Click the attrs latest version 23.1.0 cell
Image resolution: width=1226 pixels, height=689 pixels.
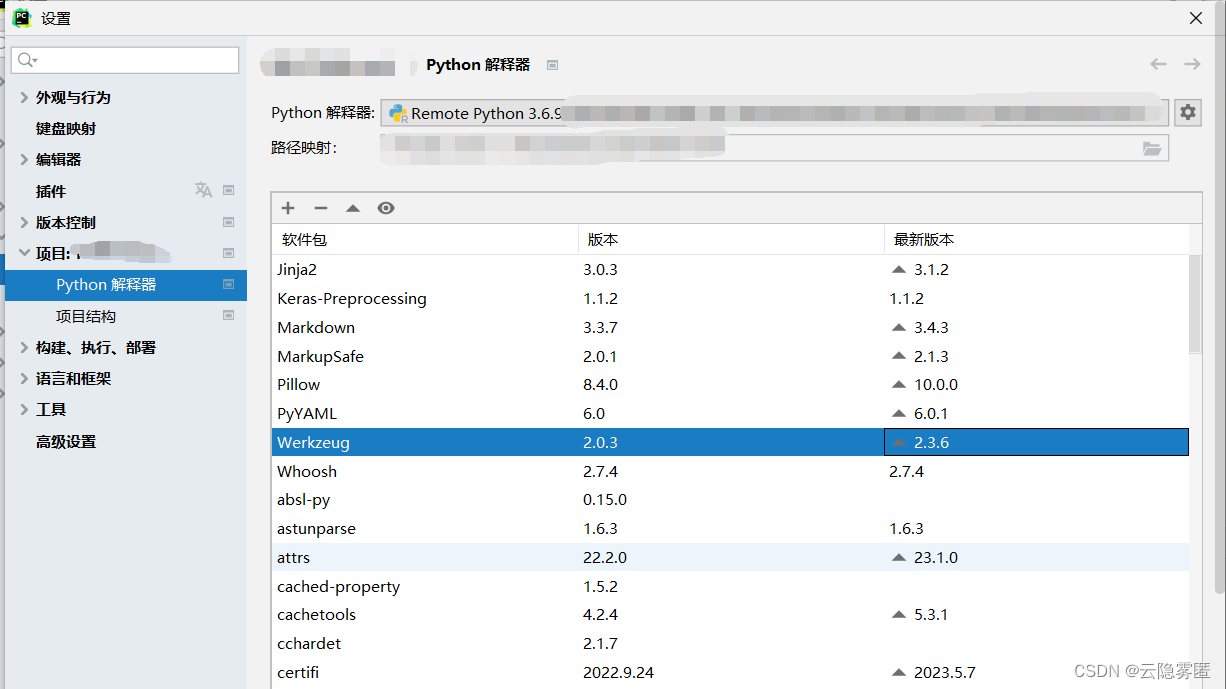point(1036,557)
